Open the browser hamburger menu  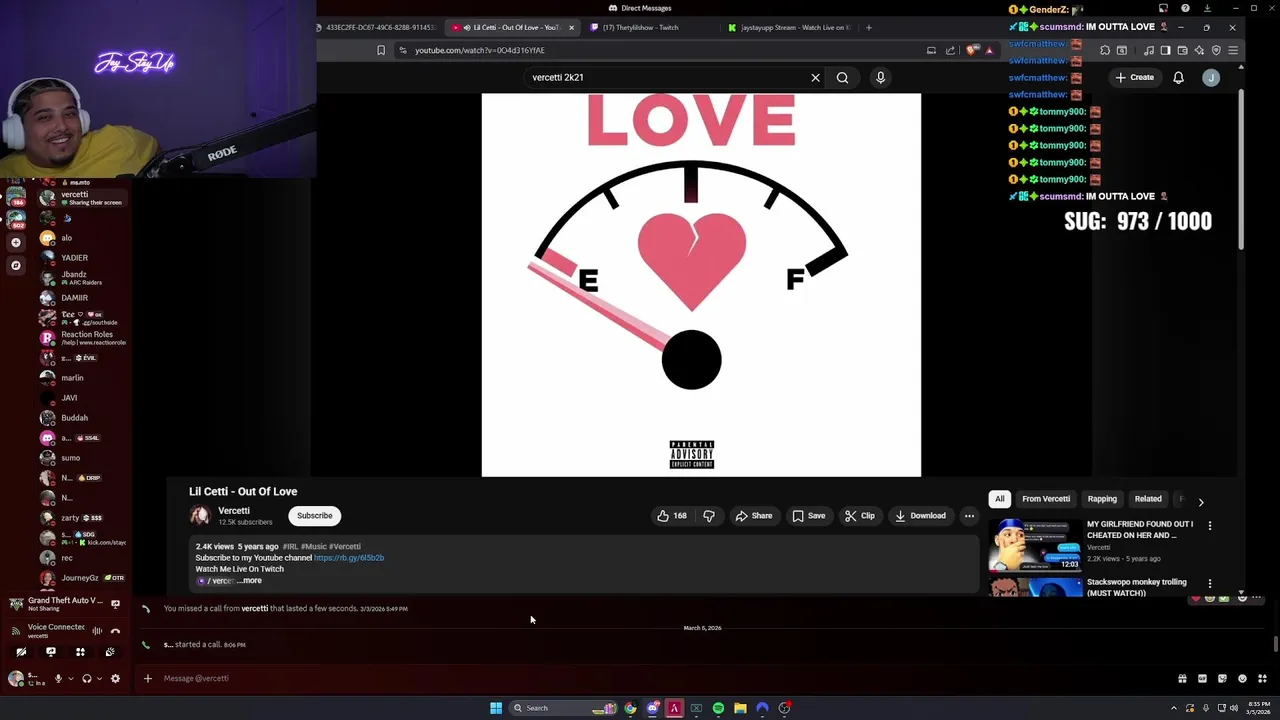point(1234,50)
